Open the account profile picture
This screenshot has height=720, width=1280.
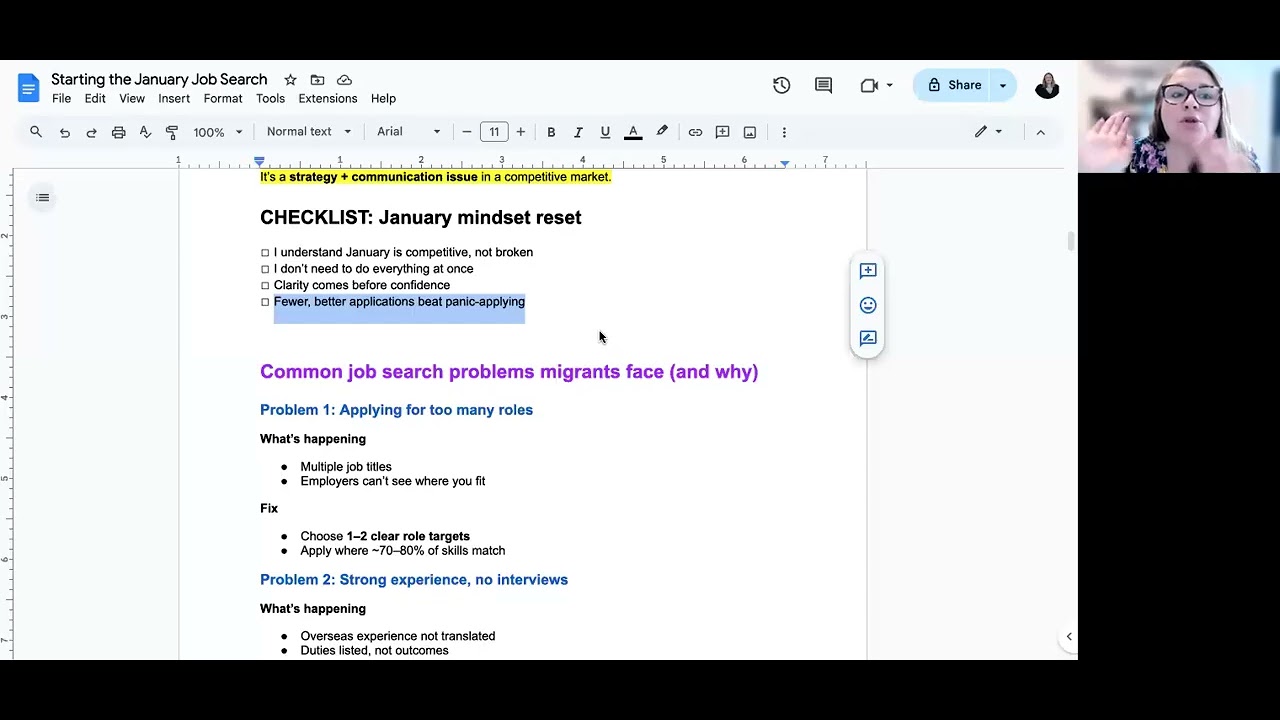[x=1047, y=86]
